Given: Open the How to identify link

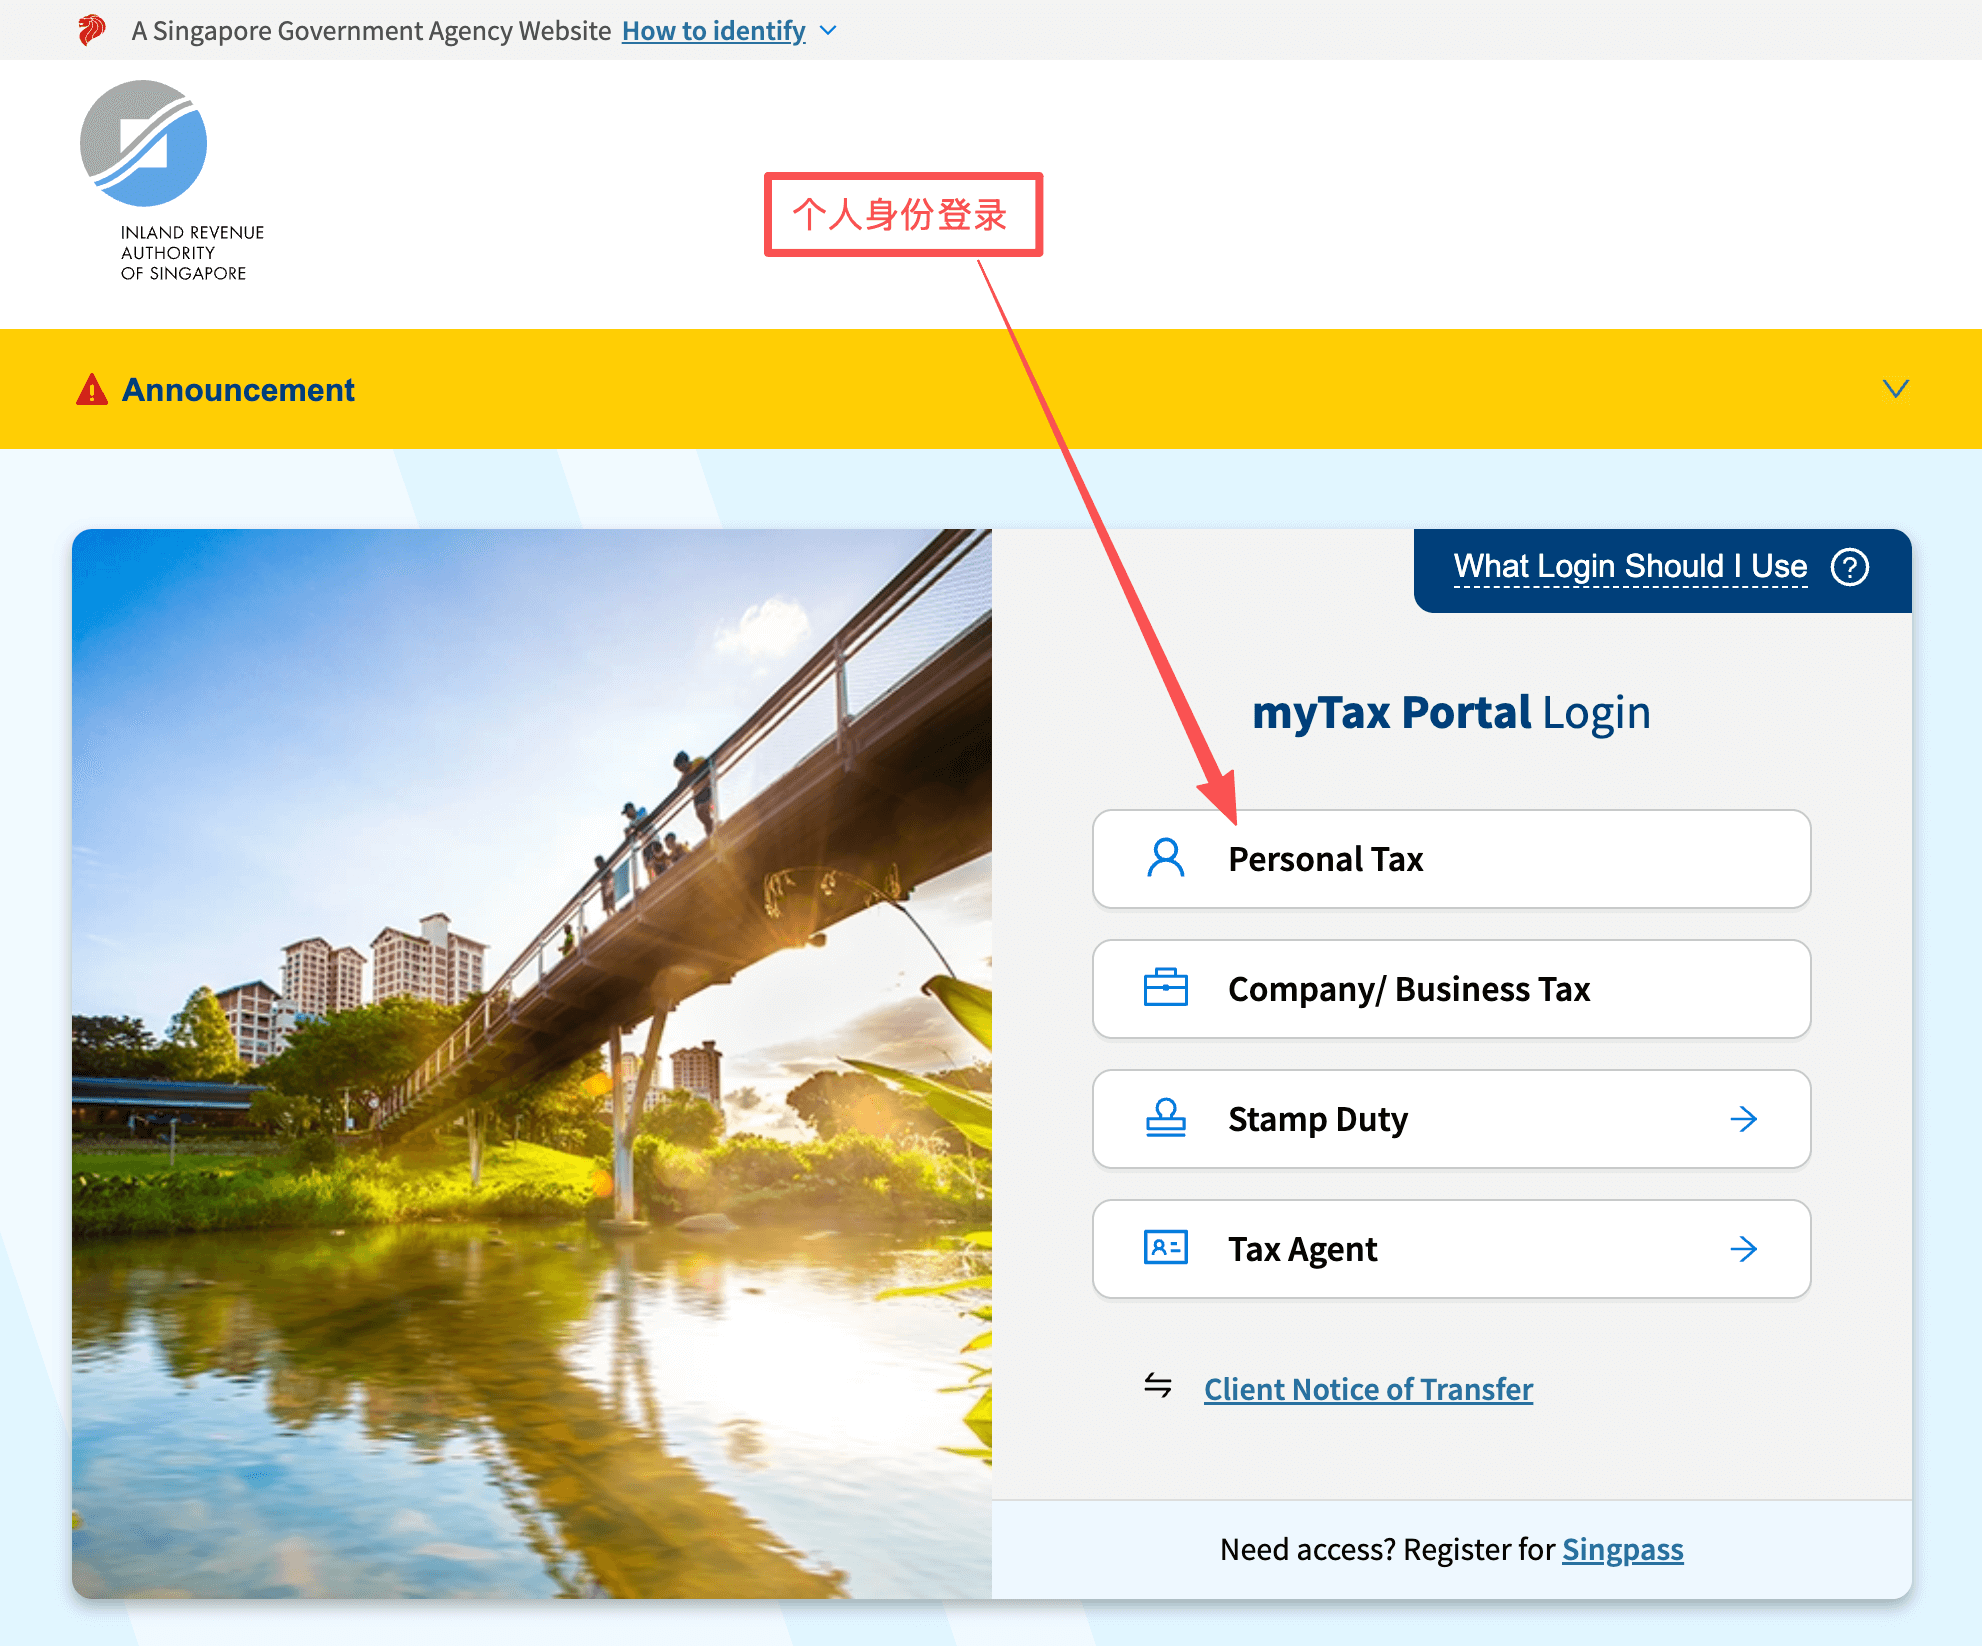Looking at the screenshot, I should click(713, 31).
